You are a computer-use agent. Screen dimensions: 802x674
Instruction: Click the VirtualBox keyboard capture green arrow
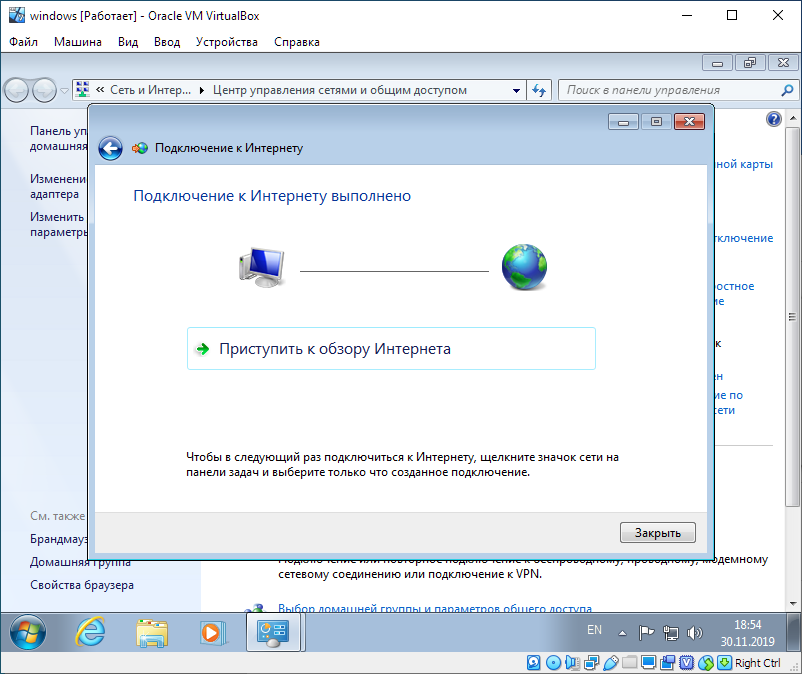[x=724, y=663]
